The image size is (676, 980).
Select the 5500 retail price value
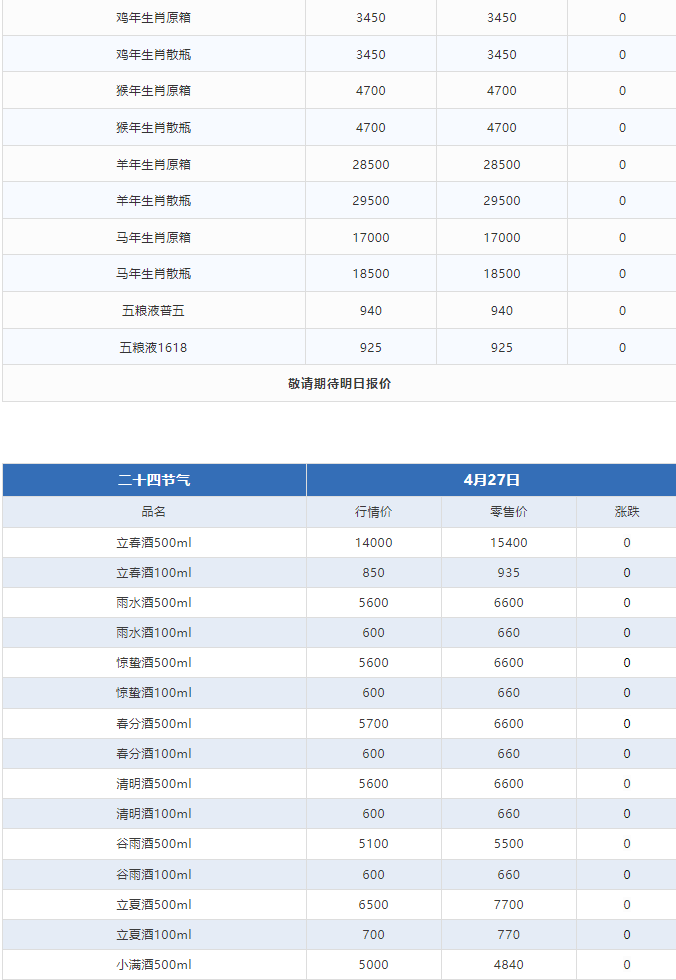(509, 844)
